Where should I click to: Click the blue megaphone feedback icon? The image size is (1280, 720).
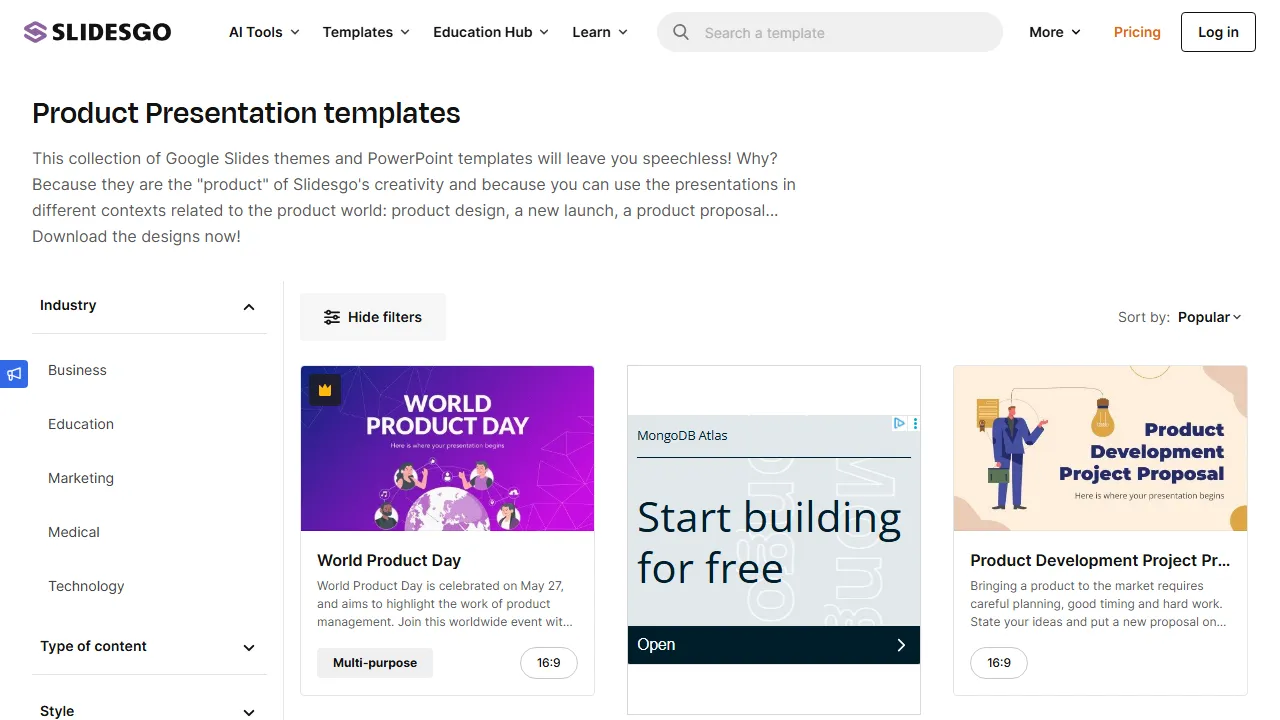14,374
